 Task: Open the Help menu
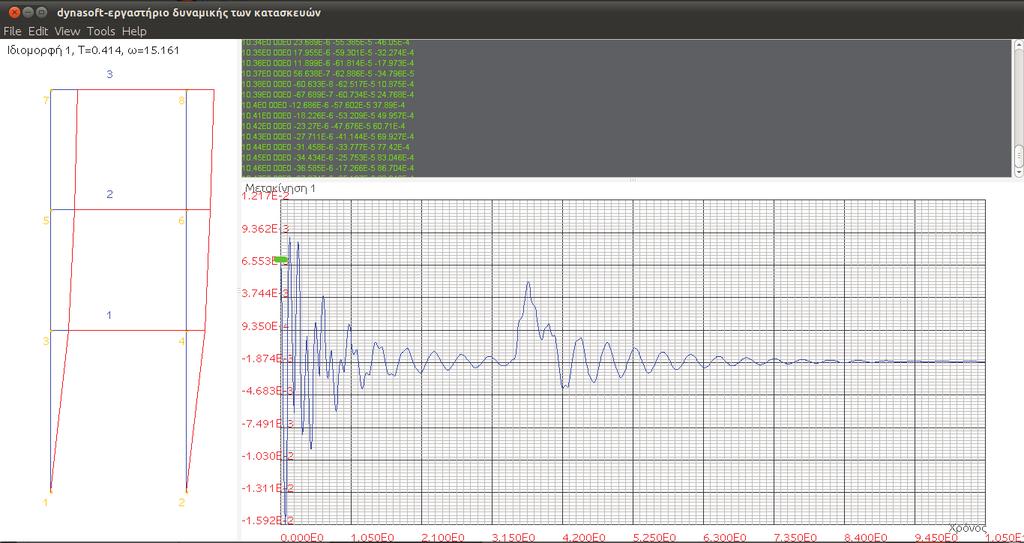pyautogui.click(x=135, y=31)
